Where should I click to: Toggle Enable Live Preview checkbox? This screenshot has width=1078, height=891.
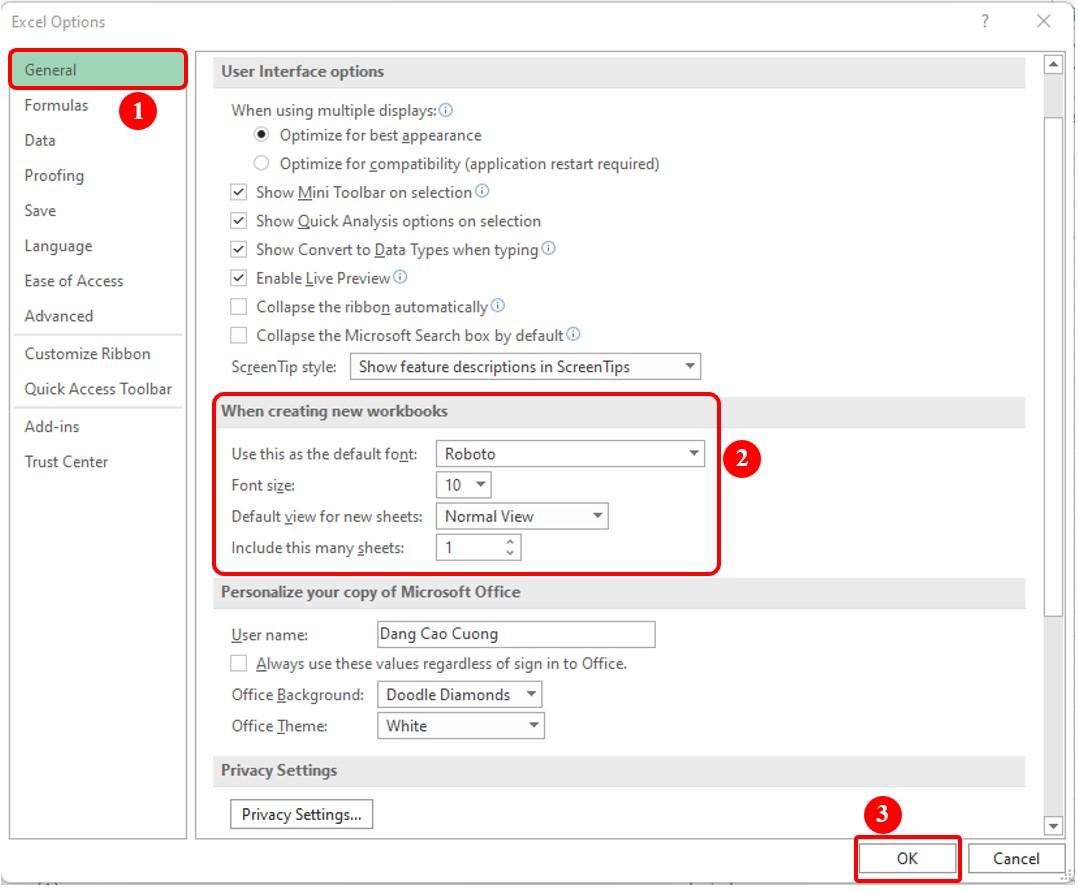coord(239,278)
